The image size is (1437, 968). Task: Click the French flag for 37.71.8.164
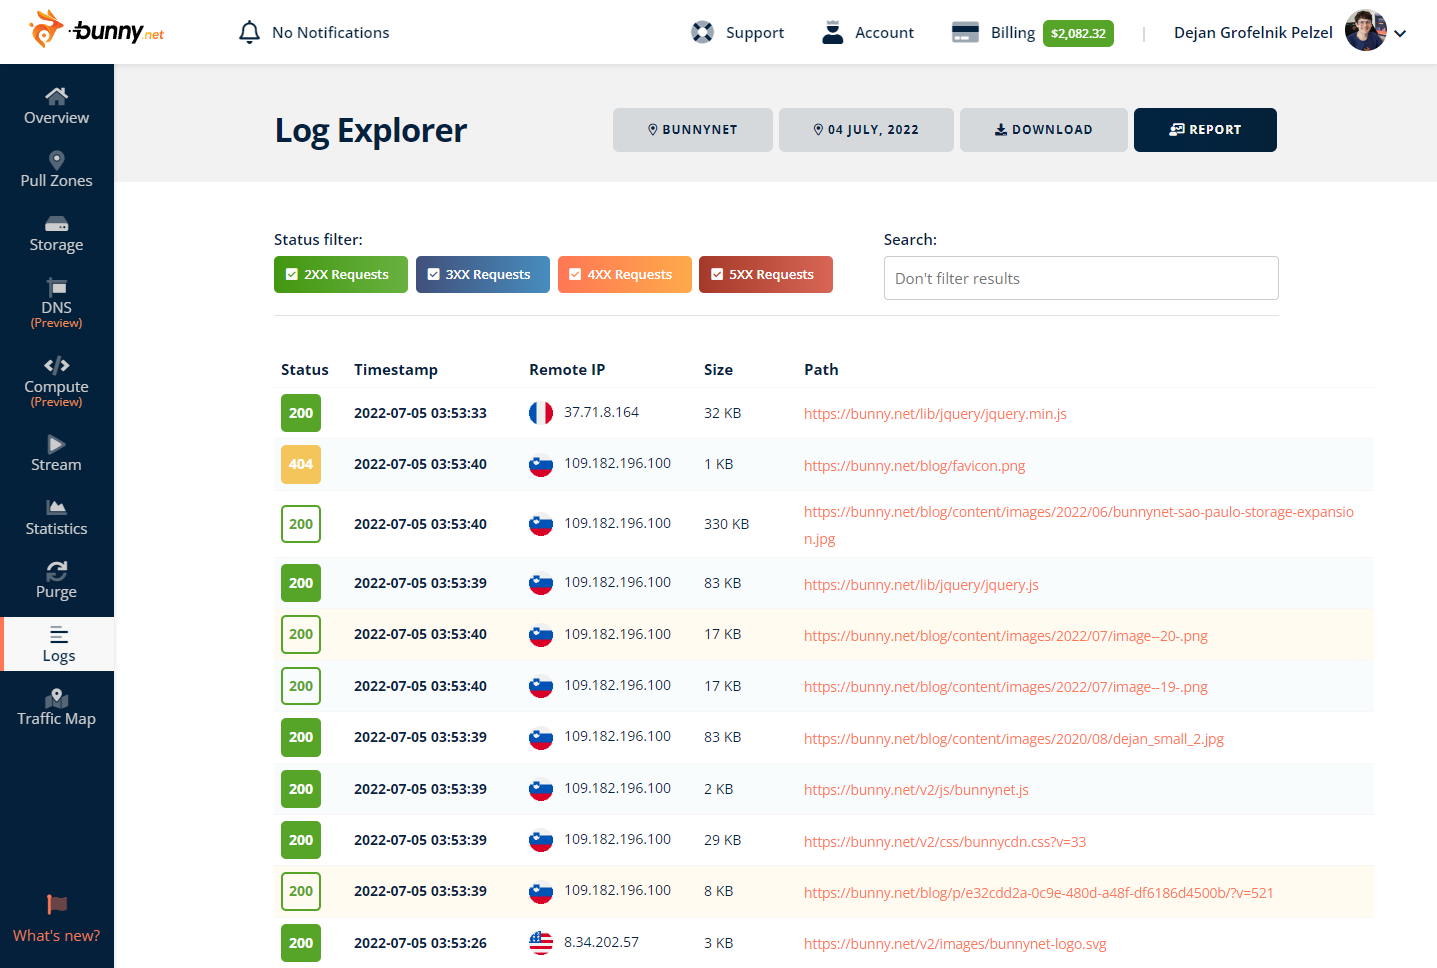pyautogui.click(x=541, y=413)
